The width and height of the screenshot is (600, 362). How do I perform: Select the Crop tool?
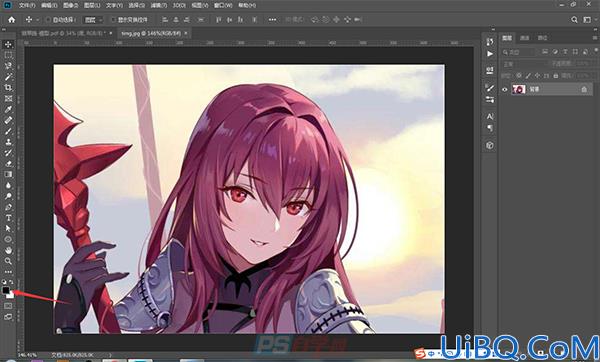tap(8, 88)
